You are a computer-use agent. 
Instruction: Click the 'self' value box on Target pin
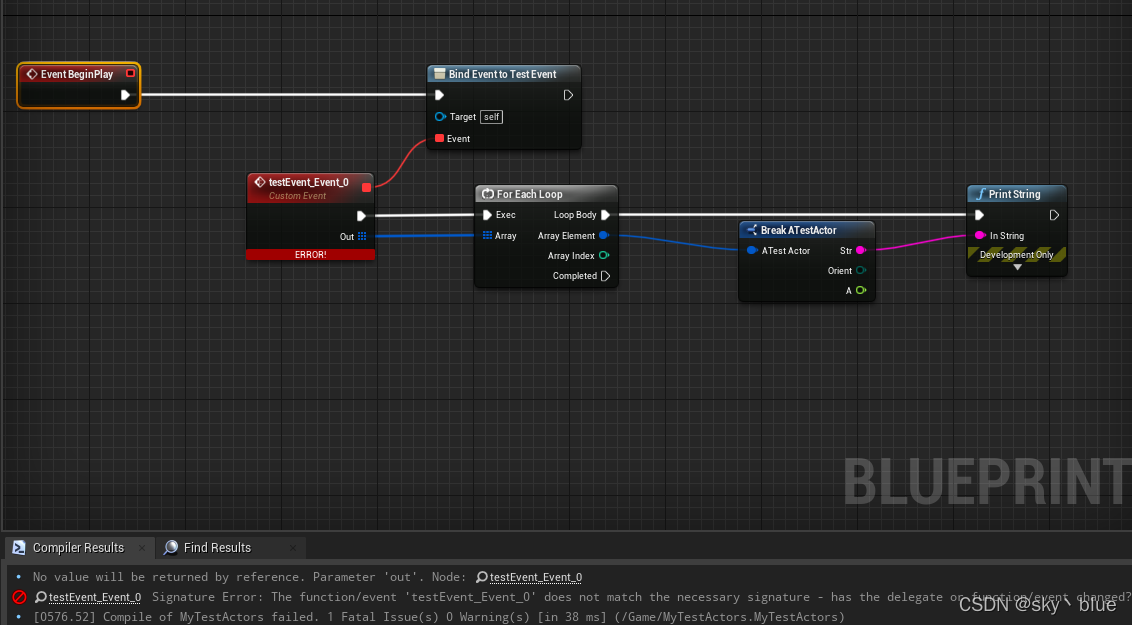tap(492, 117)
